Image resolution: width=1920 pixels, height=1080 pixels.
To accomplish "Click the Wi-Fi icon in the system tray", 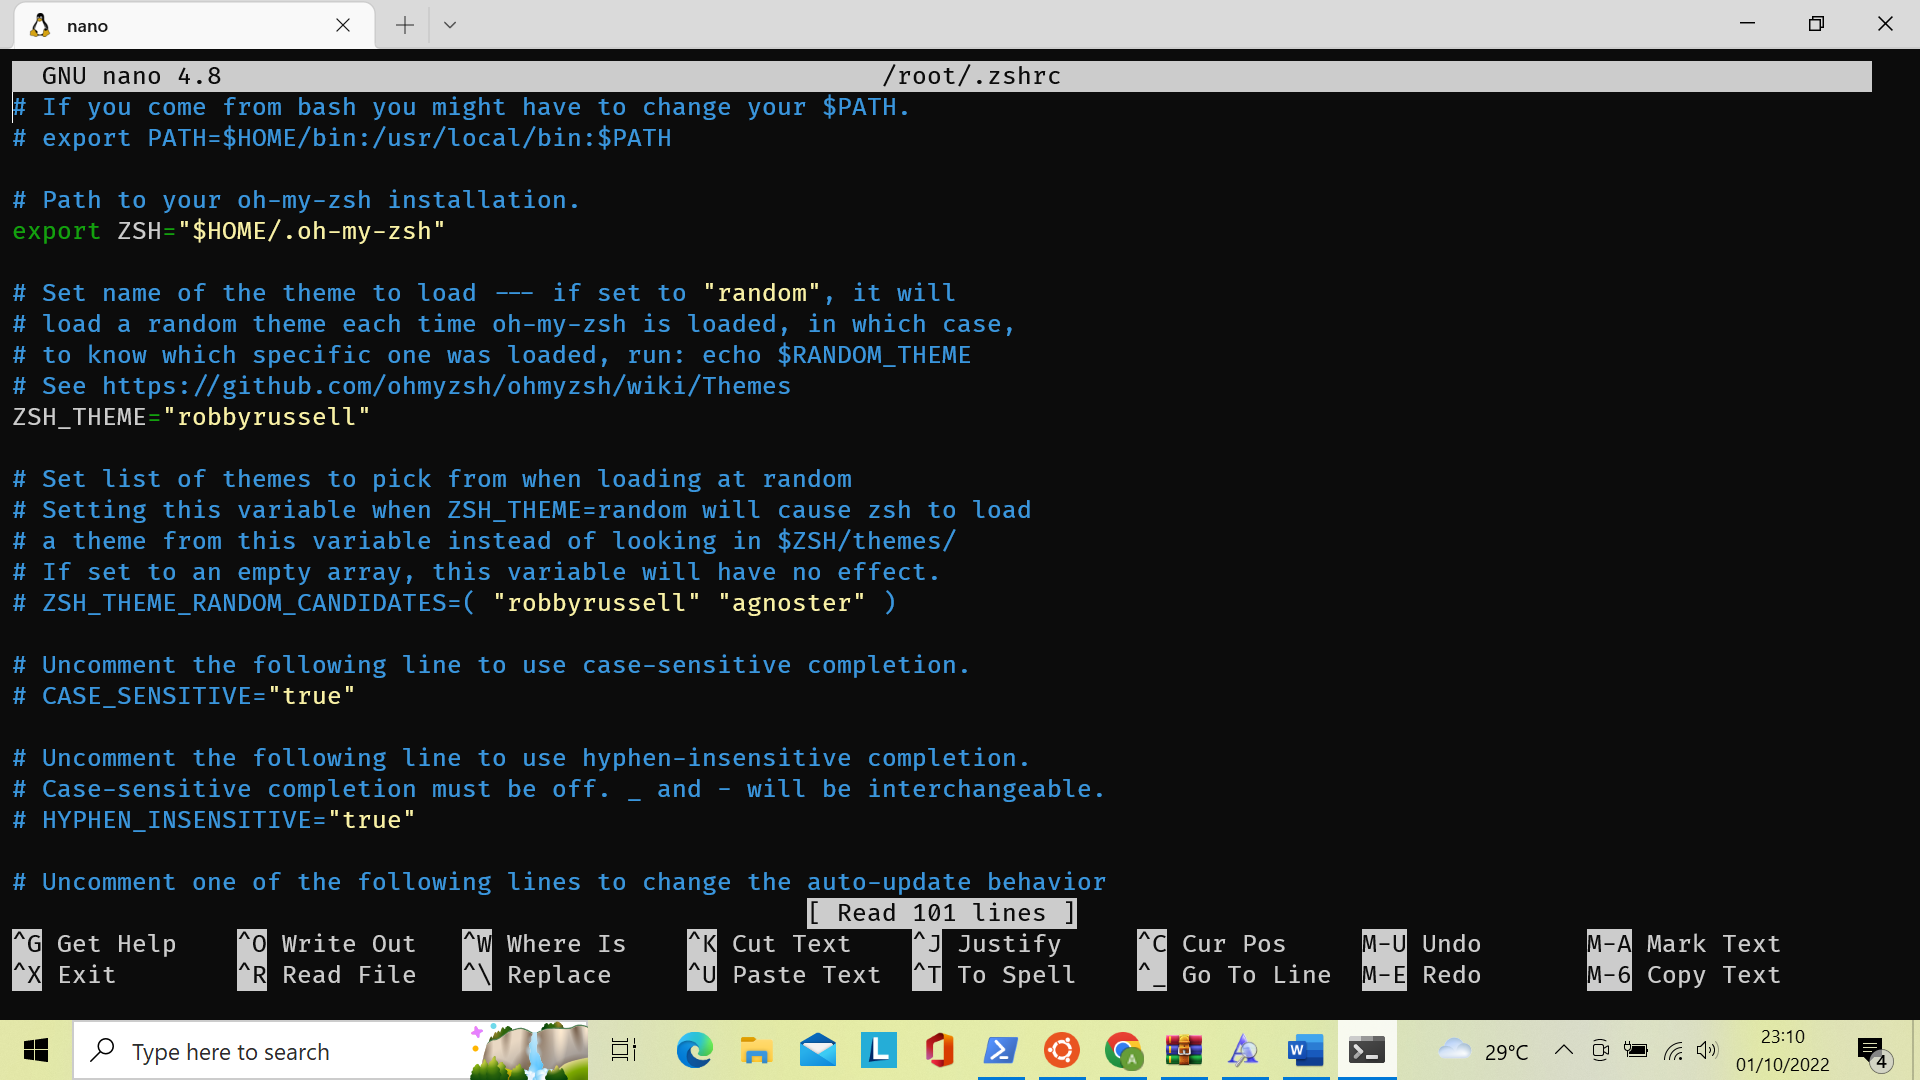I will (x=1673, y=1051).
